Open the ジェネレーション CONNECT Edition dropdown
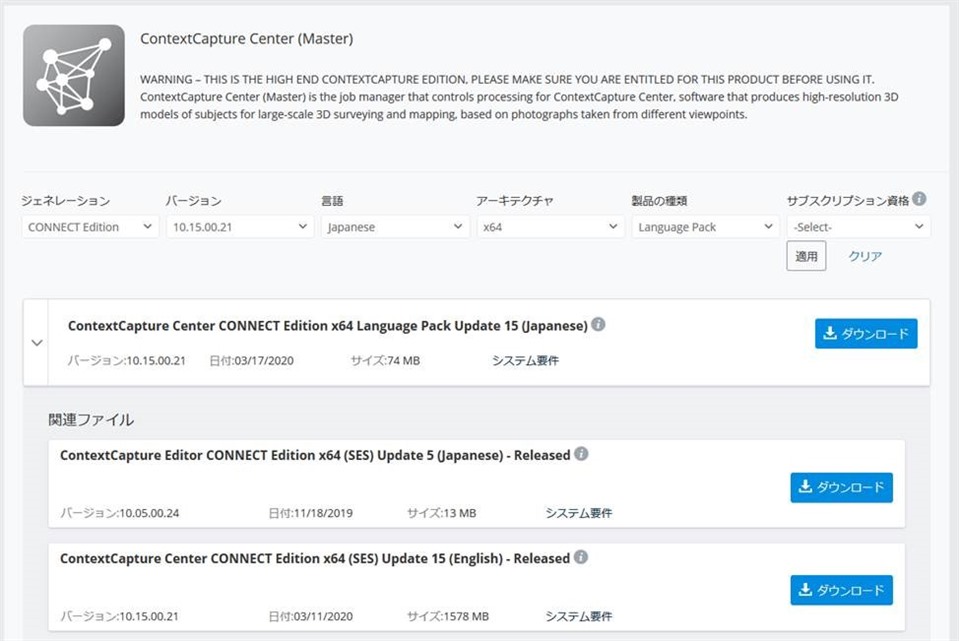 point(90,227)
